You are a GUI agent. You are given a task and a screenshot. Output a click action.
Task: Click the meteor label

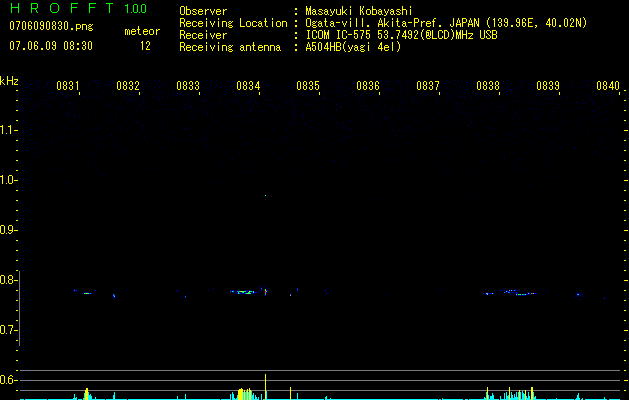tap(142, 31)
